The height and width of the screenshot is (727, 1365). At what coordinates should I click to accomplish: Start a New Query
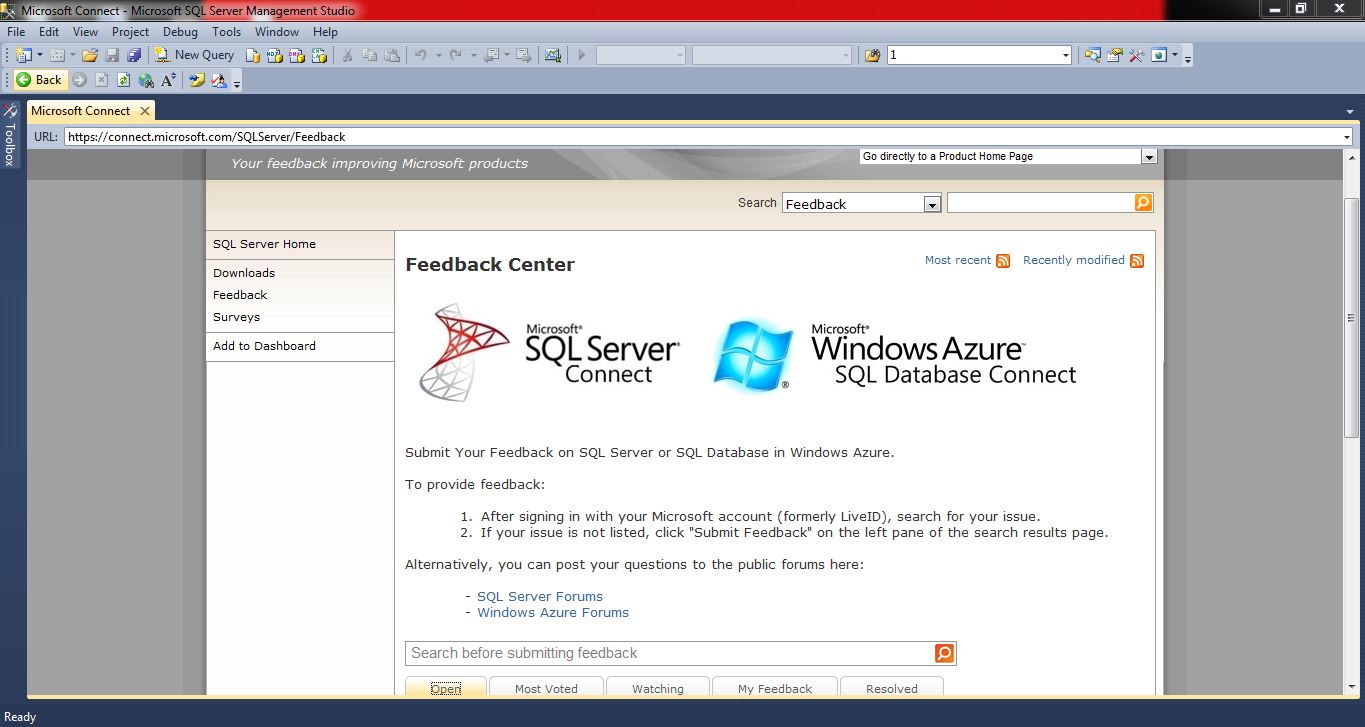tap(195, 55)
